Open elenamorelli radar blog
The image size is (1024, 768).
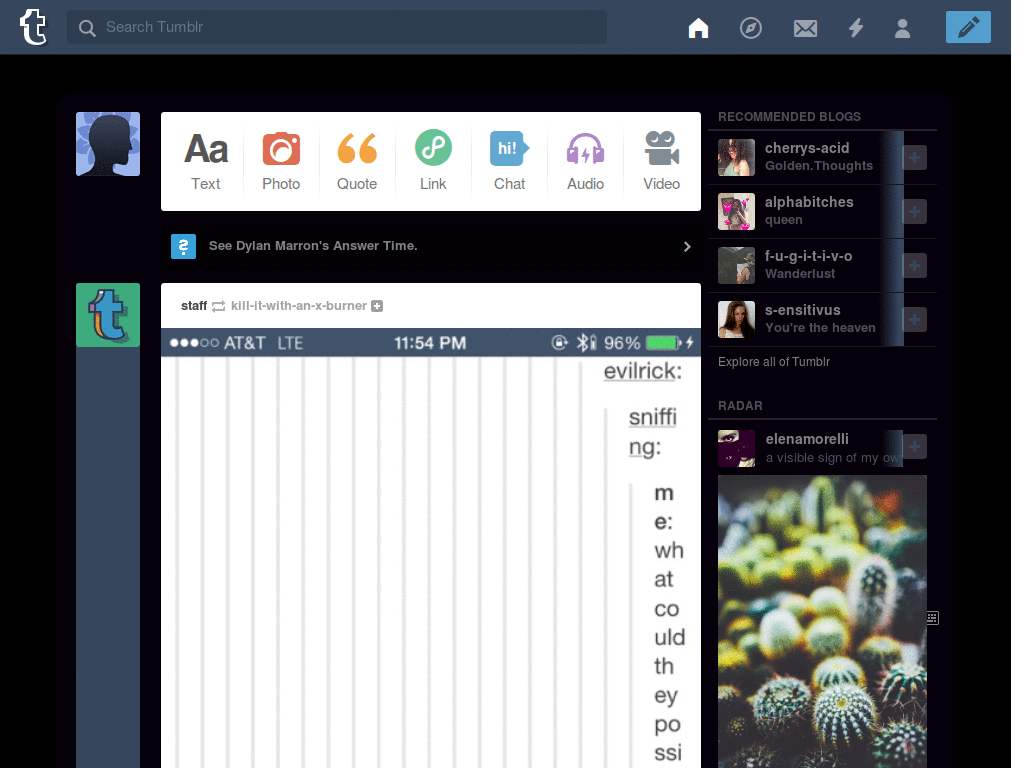click(x=807, y=439)
